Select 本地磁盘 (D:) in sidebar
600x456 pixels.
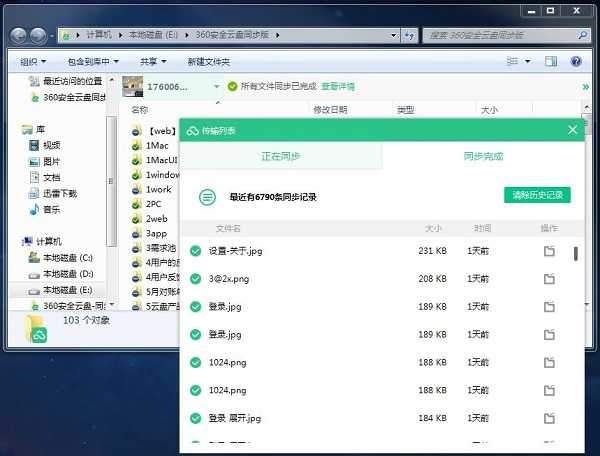tap(61, 274)
